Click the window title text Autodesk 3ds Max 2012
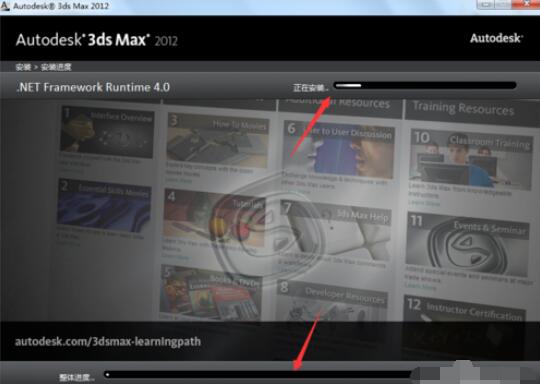Image resolution: width=540 pixels, height=384 pixels. 61,6
